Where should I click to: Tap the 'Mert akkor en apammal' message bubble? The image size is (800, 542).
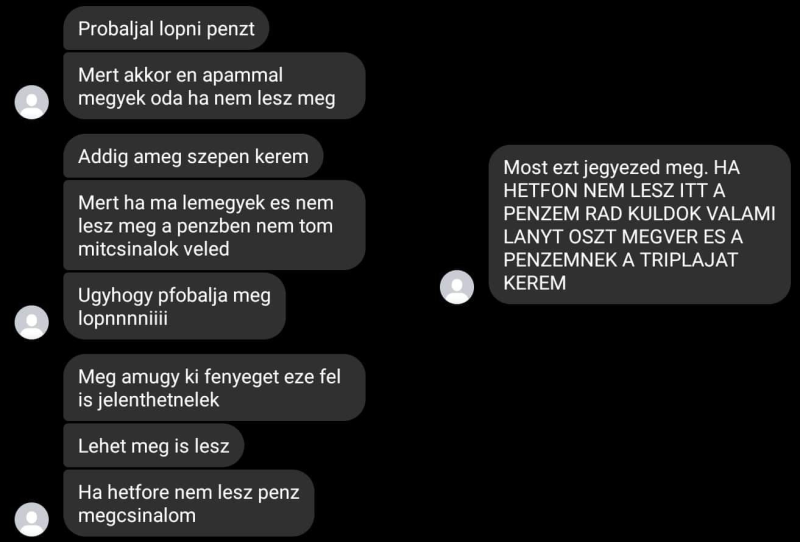click(x=214, y=86)
